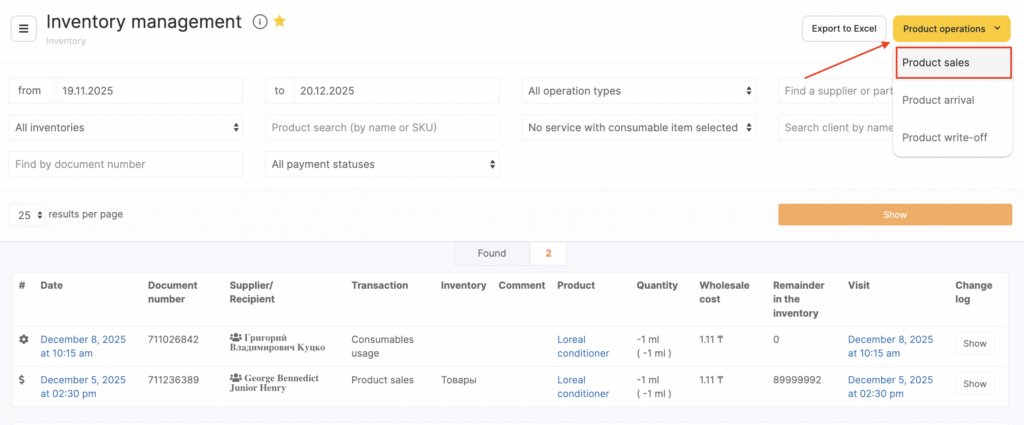
Task: Open the All inventories dropdown
Action: click(125, 128)
